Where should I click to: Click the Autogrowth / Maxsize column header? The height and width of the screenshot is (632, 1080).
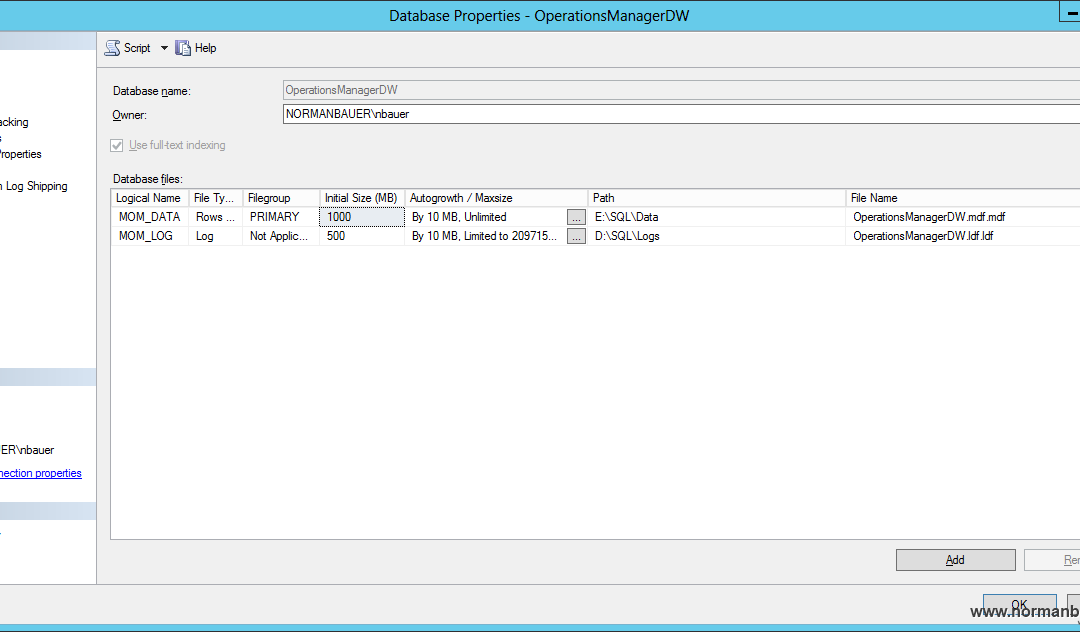tap(496, 198)
